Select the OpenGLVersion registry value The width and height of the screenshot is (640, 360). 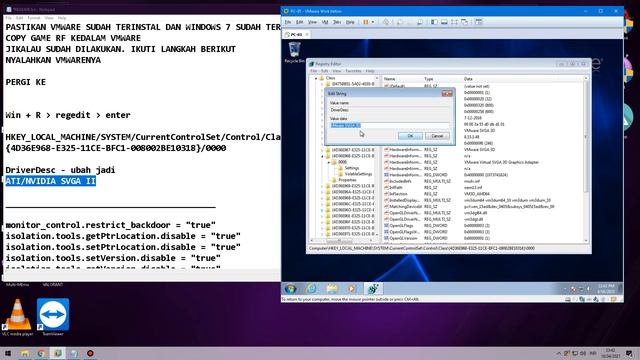pyautogui.click(x=402, y=238)
